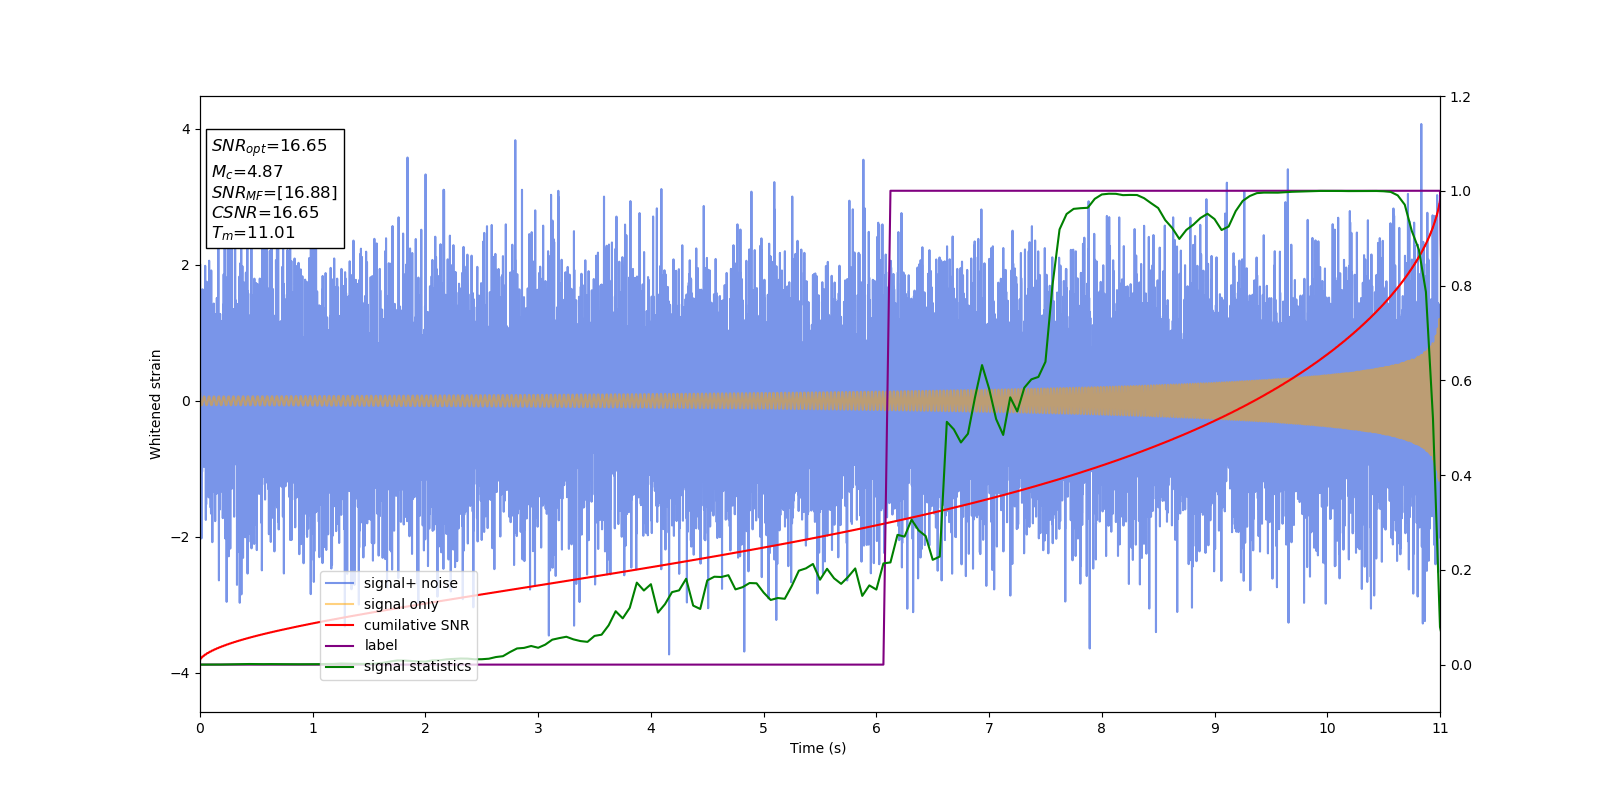Click x-axis tick label 4
The height and width of the screenshot is (800, 1600).
click(651, 728)
